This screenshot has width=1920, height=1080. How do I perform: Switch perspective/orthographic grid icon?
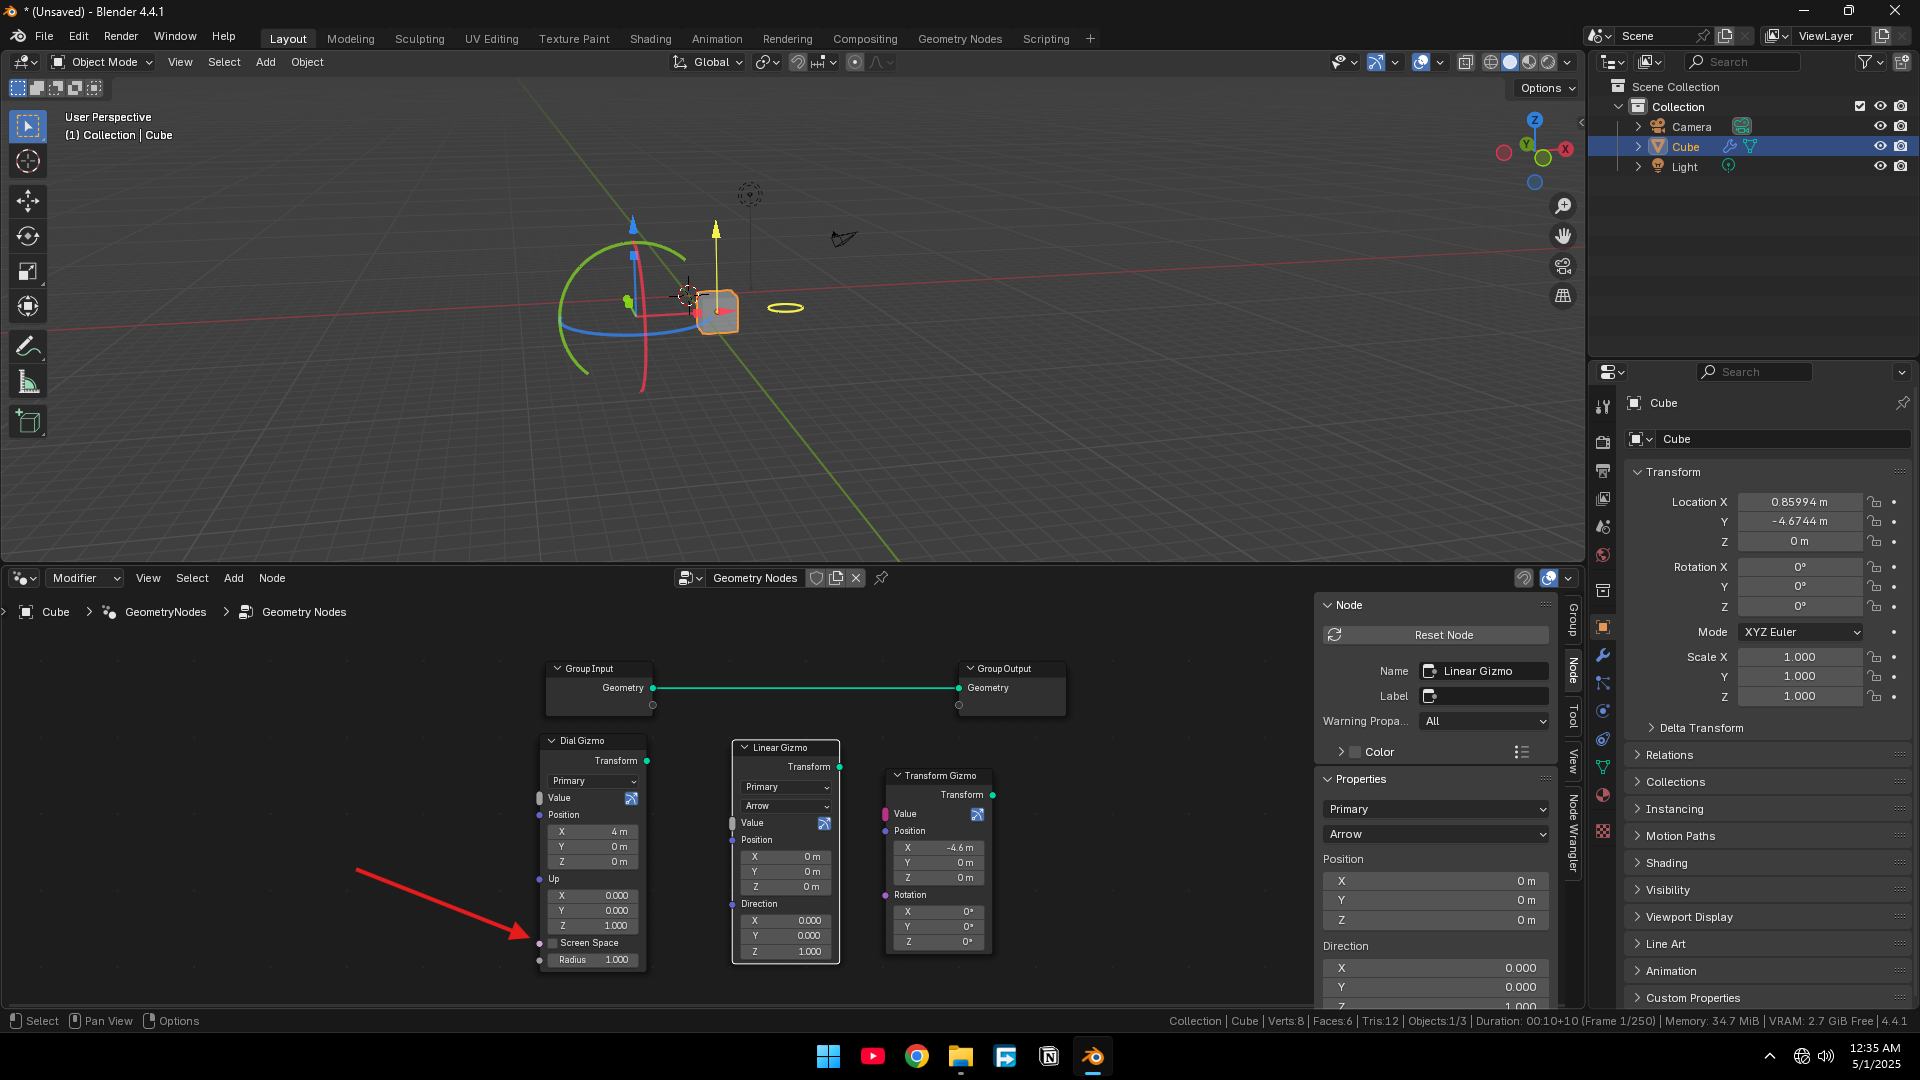point(1563,296)
